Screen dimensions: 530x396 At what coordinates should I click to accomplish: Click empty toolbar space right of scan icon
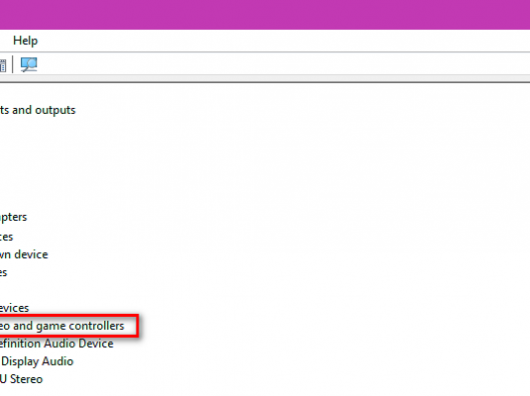click(x=284, y=64)
